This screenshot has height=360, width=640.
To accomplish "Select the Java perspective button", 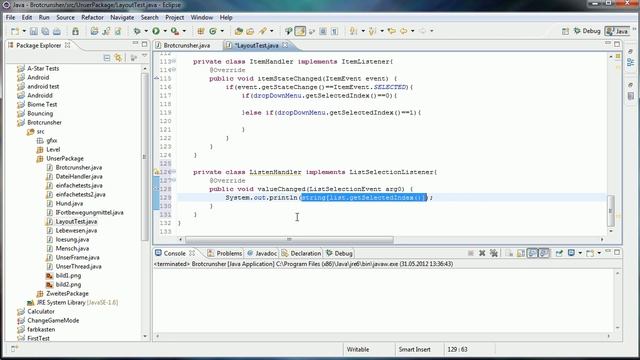I will click(x=618, y=31).
